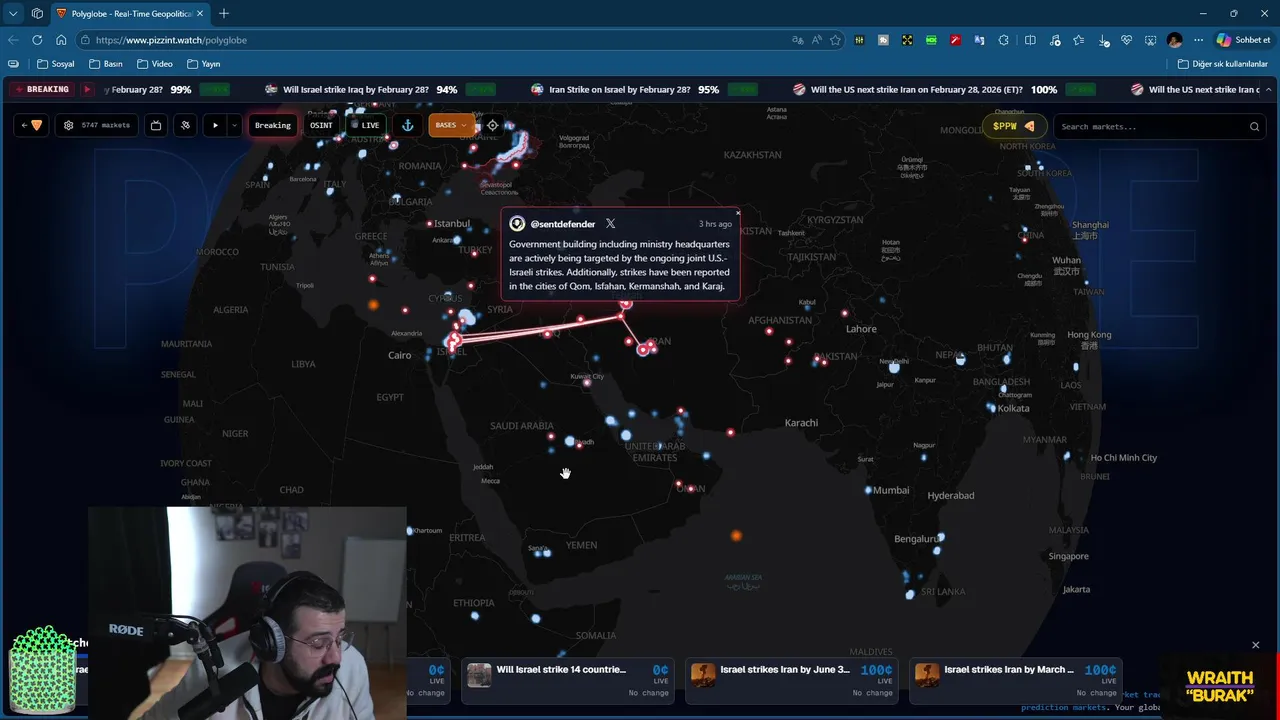Go back with browser back arrow

(x=12, y=40)
